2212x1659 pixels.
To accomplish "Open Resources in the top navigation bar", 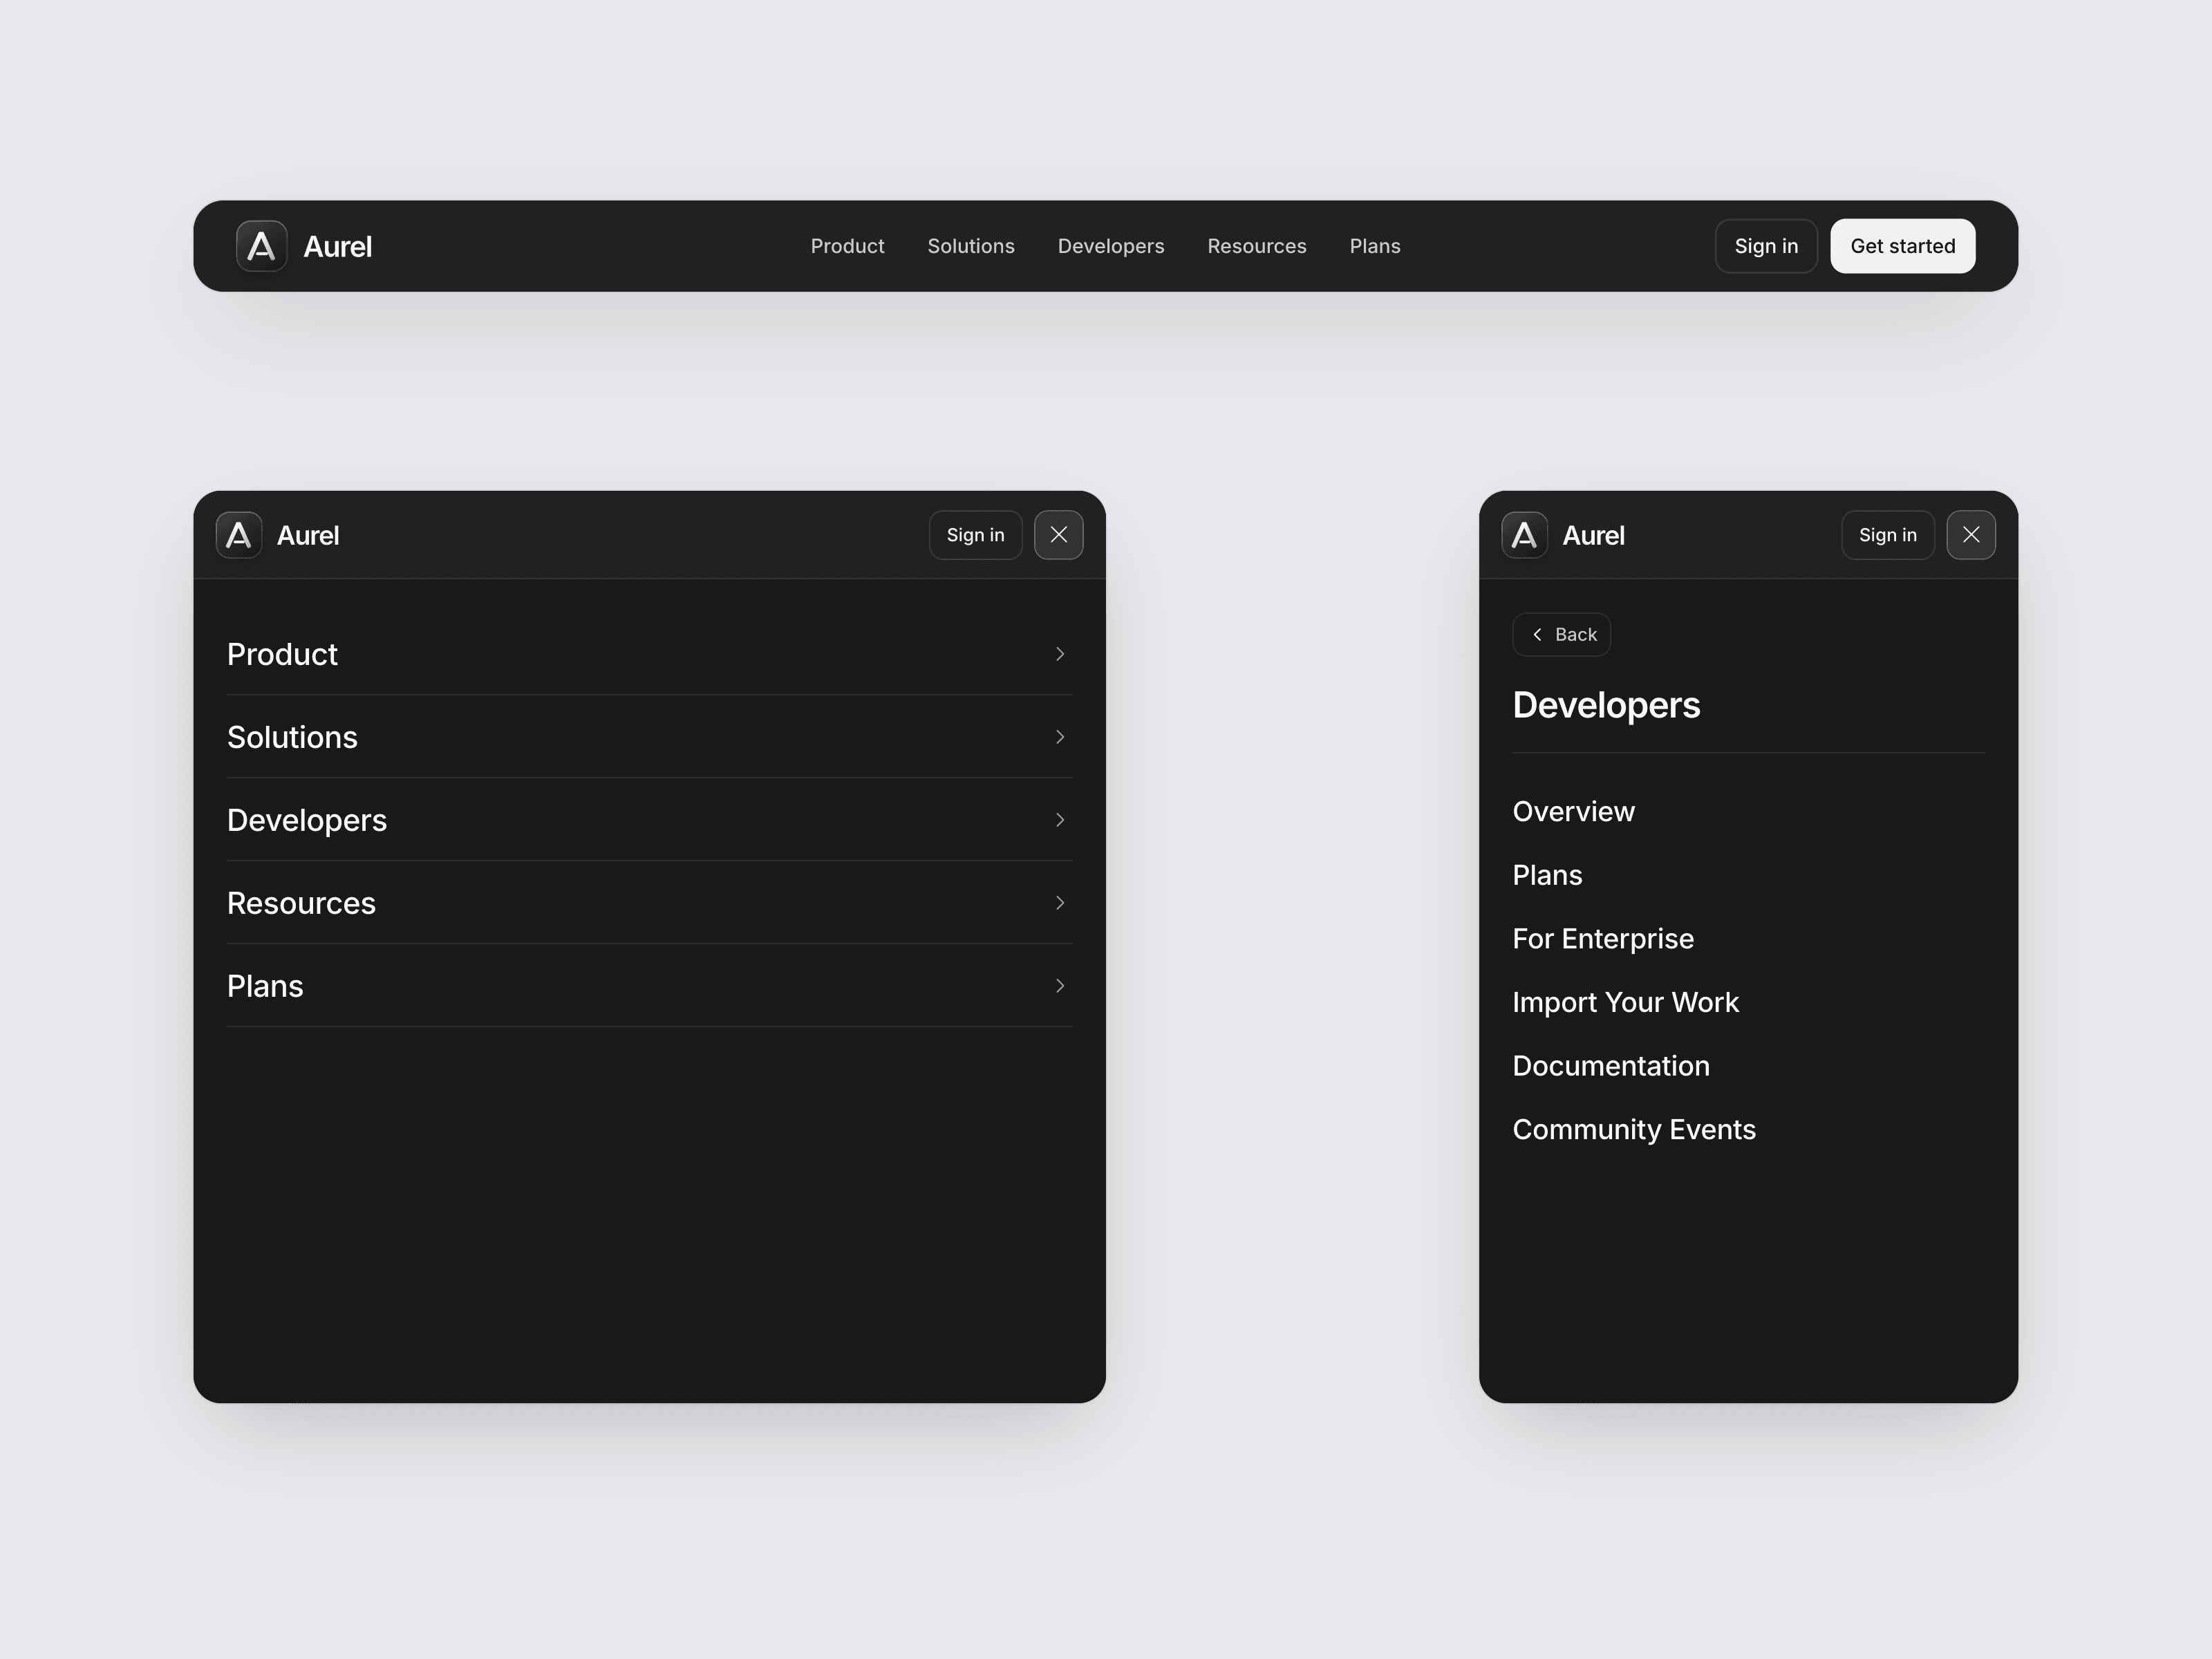I will coord(1257,246).
